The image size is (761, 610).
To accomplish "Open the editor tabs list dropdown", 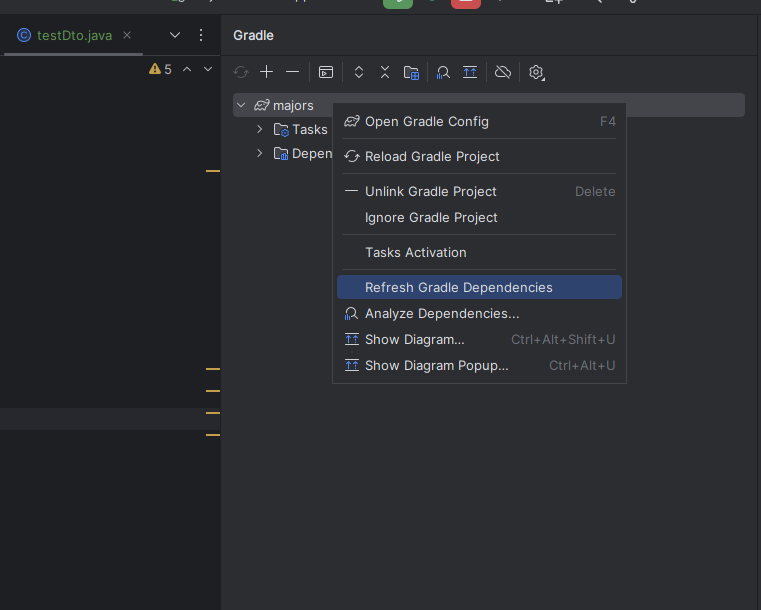I will click(x=175, y=35).
